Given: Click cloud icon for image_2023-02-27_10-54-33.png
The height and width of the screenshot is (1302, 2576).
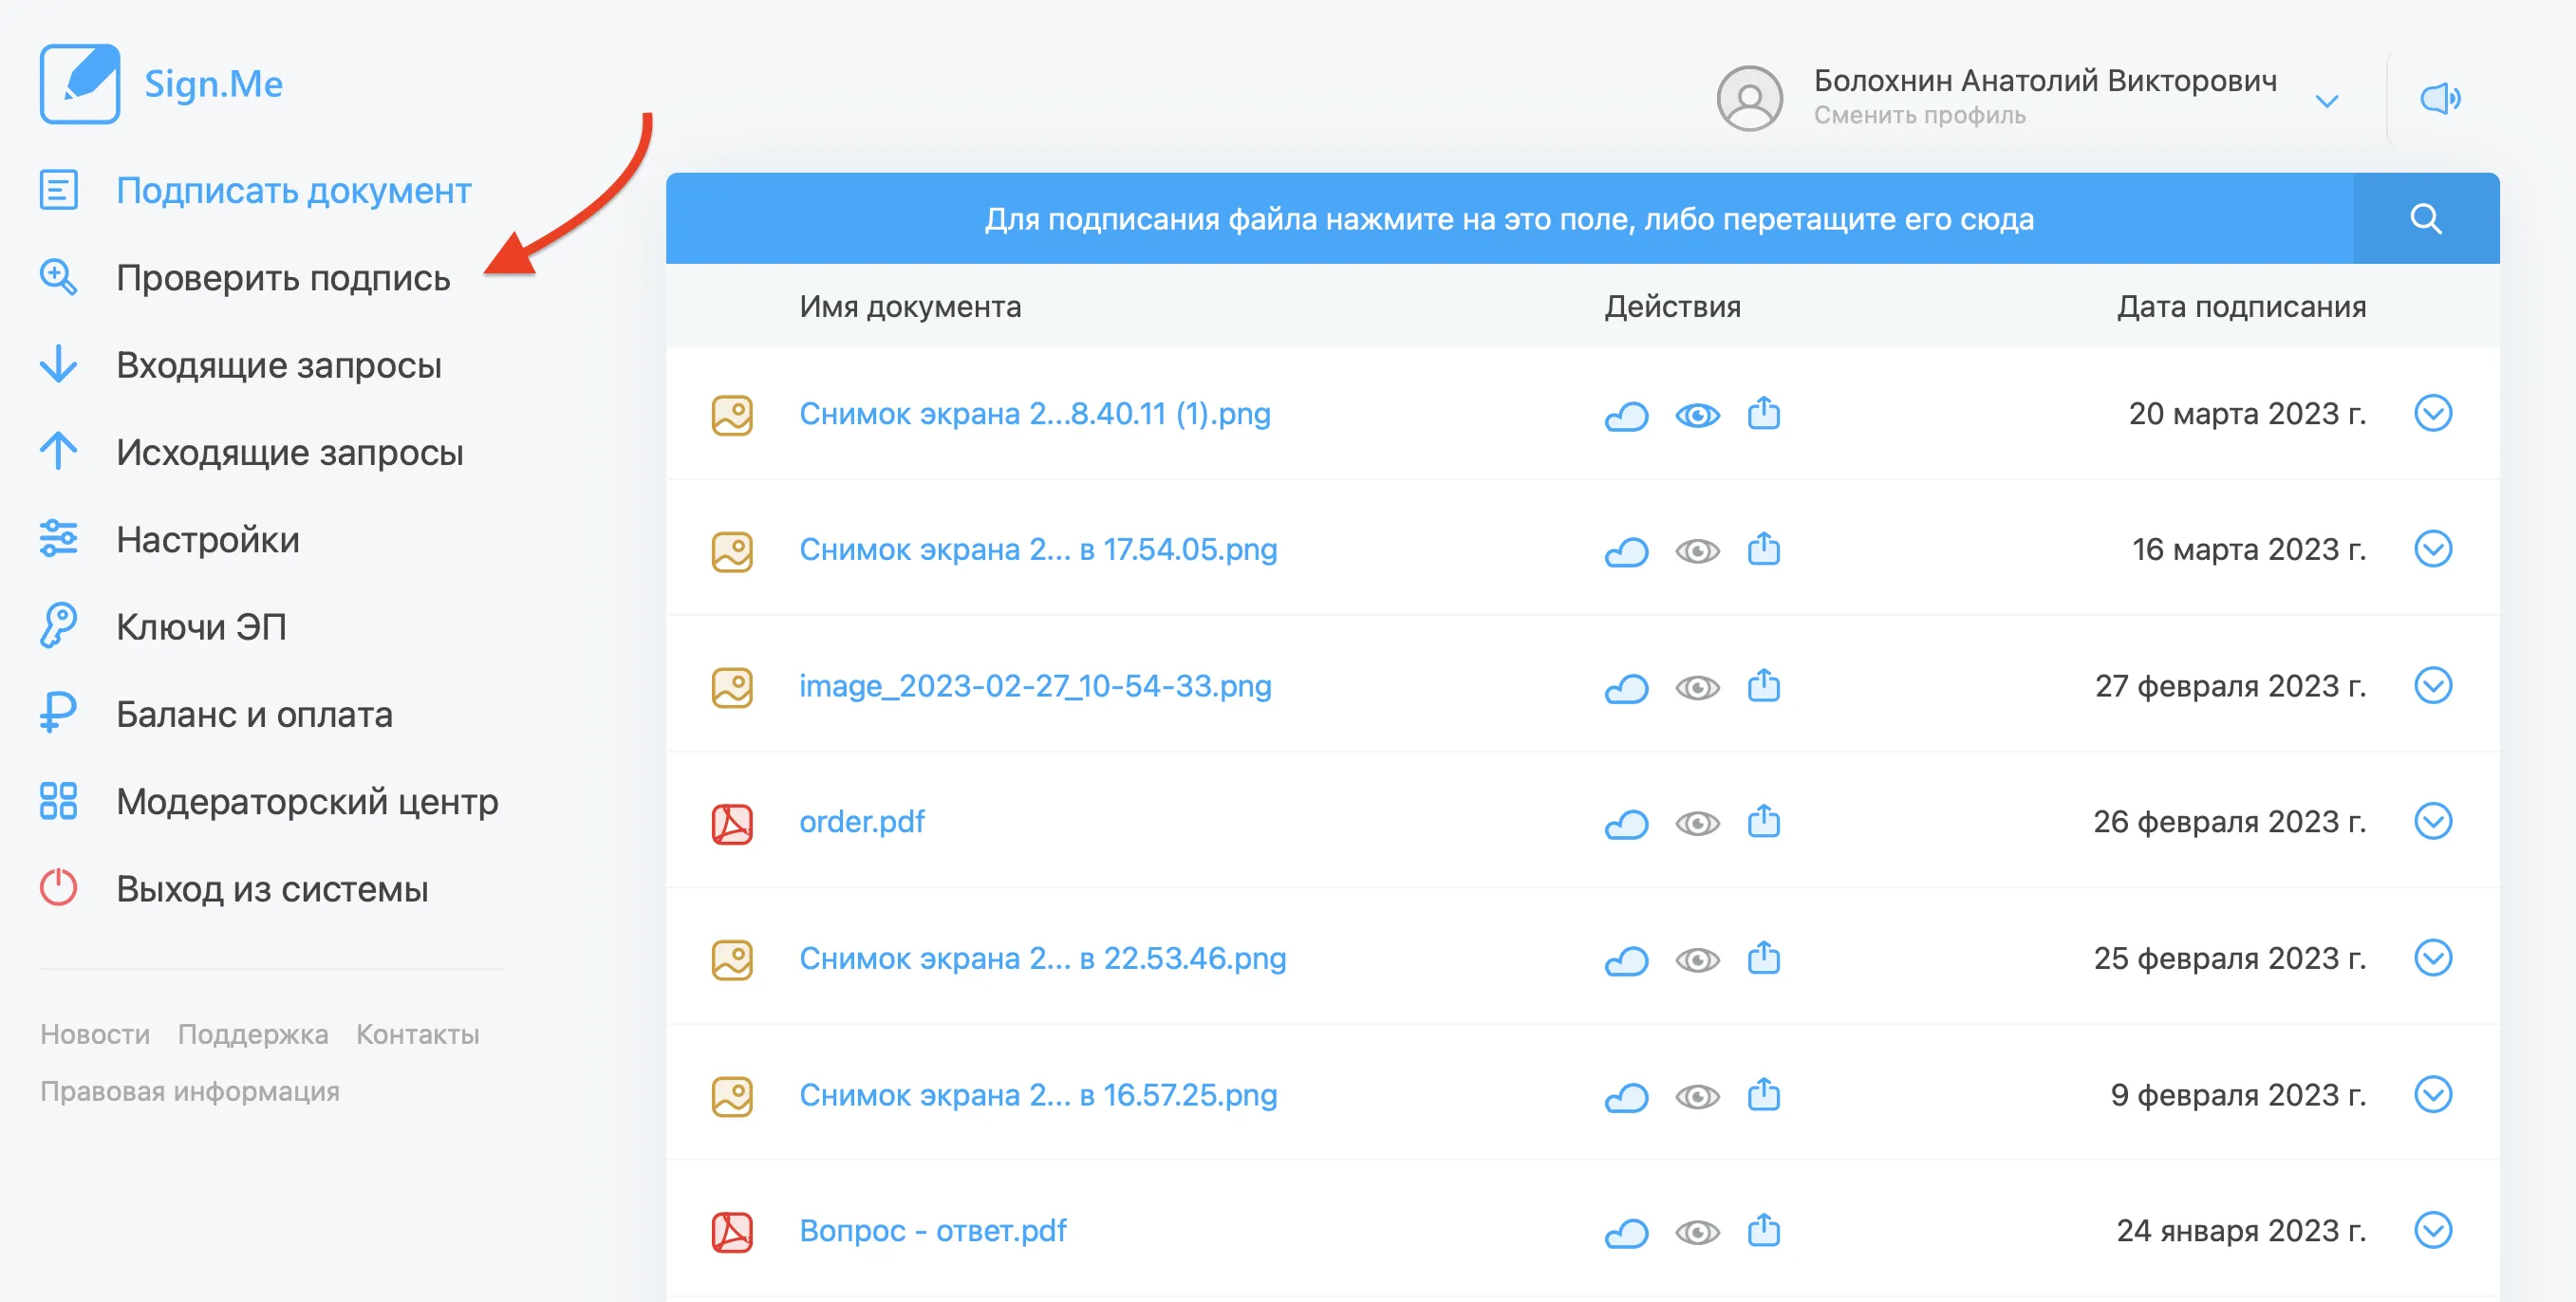Looking at the screenshot, I should [x=1626, y=688].
